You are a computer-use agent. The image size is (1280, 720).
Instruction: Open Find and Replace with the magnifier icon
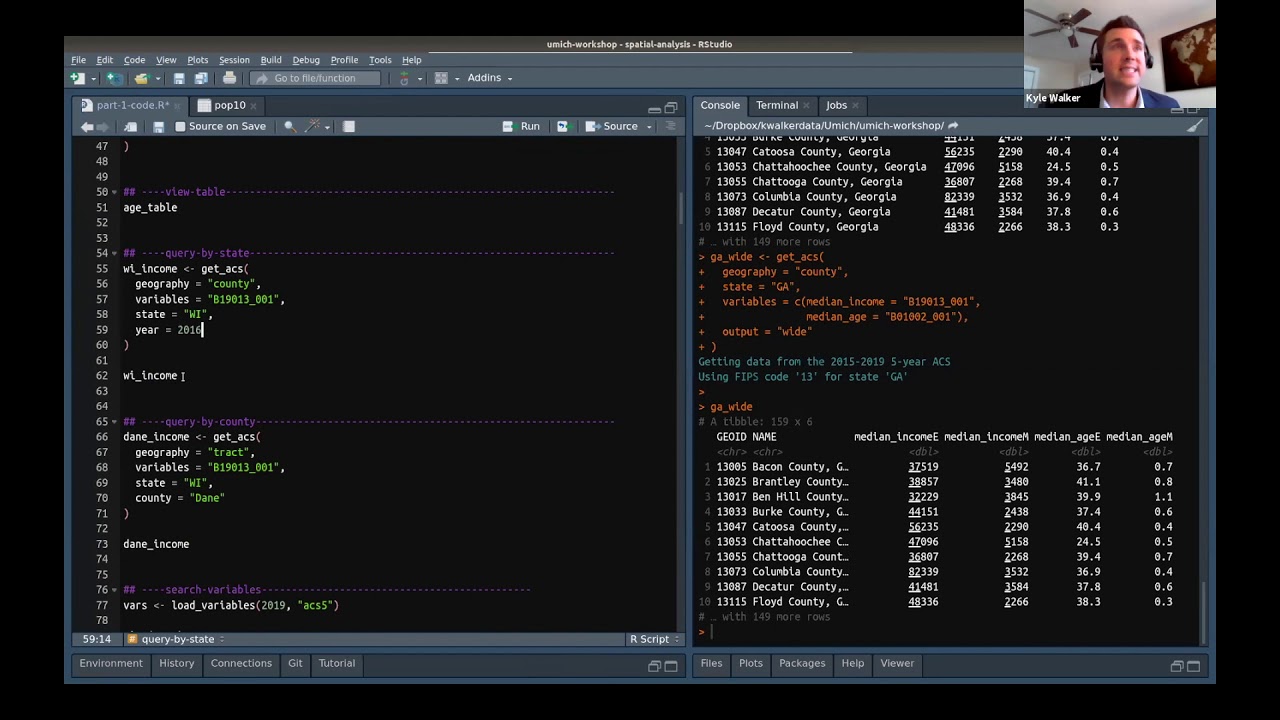pos(290,127)
